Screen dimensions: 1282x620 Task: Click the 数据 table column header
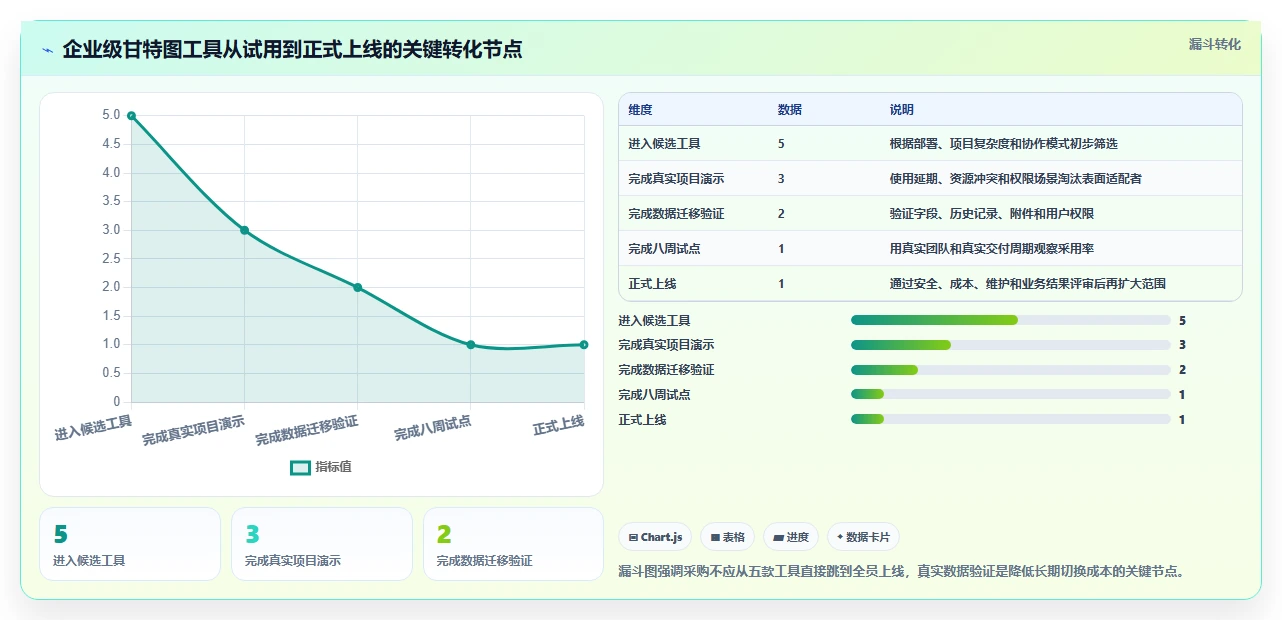[789, 109]
